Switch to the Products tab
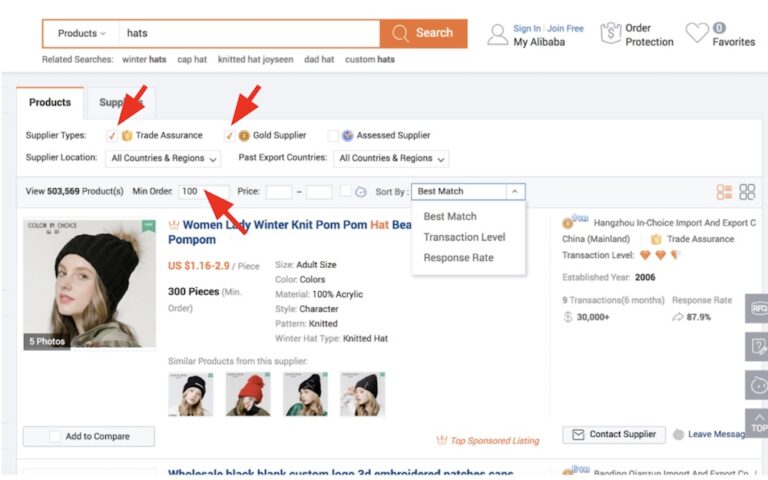Image resolution: width=768 pixels, height=480 pixels. click(50, 102)
